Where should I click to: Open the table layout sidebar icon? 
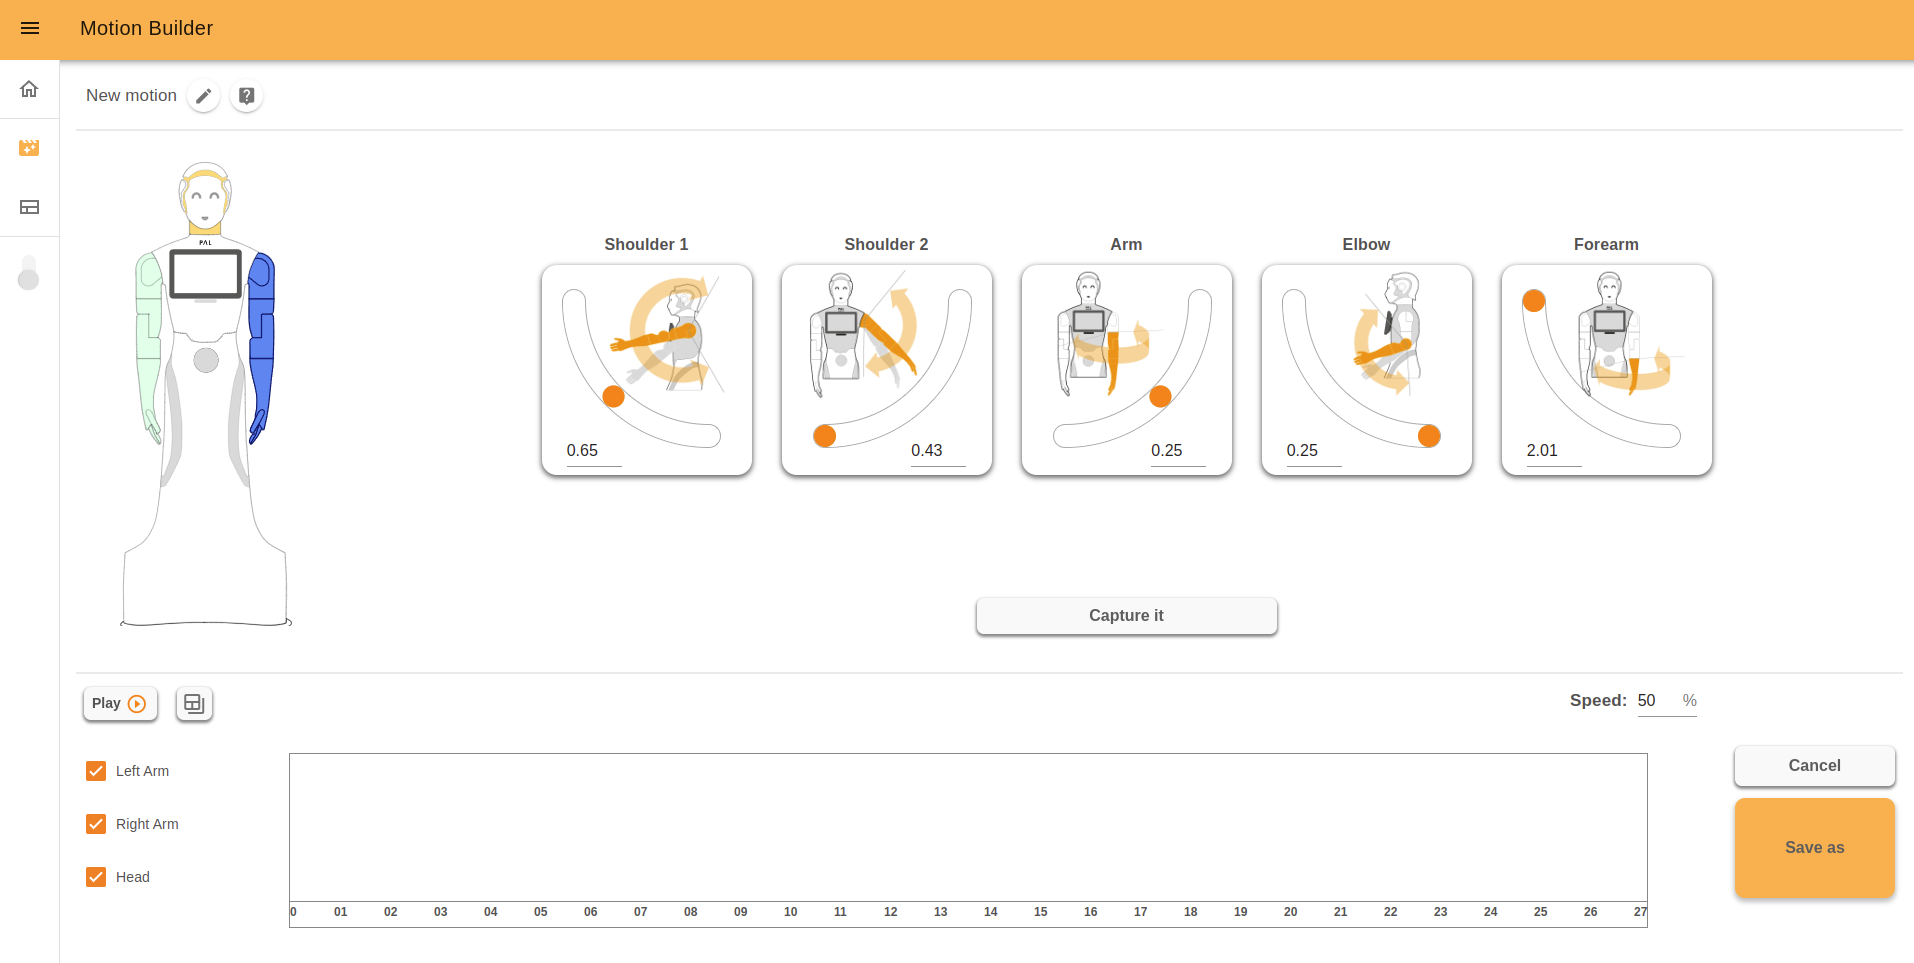coord(29,207)
